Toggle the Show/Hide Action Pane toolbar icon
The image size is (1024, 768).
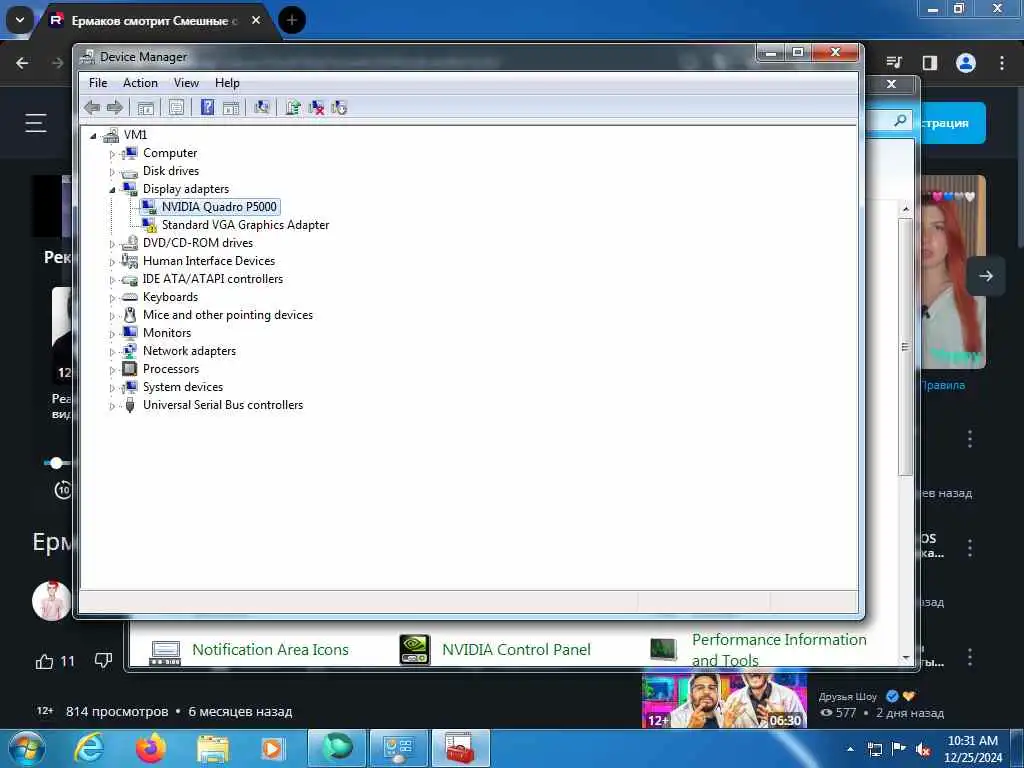click(x=231, y=108)
